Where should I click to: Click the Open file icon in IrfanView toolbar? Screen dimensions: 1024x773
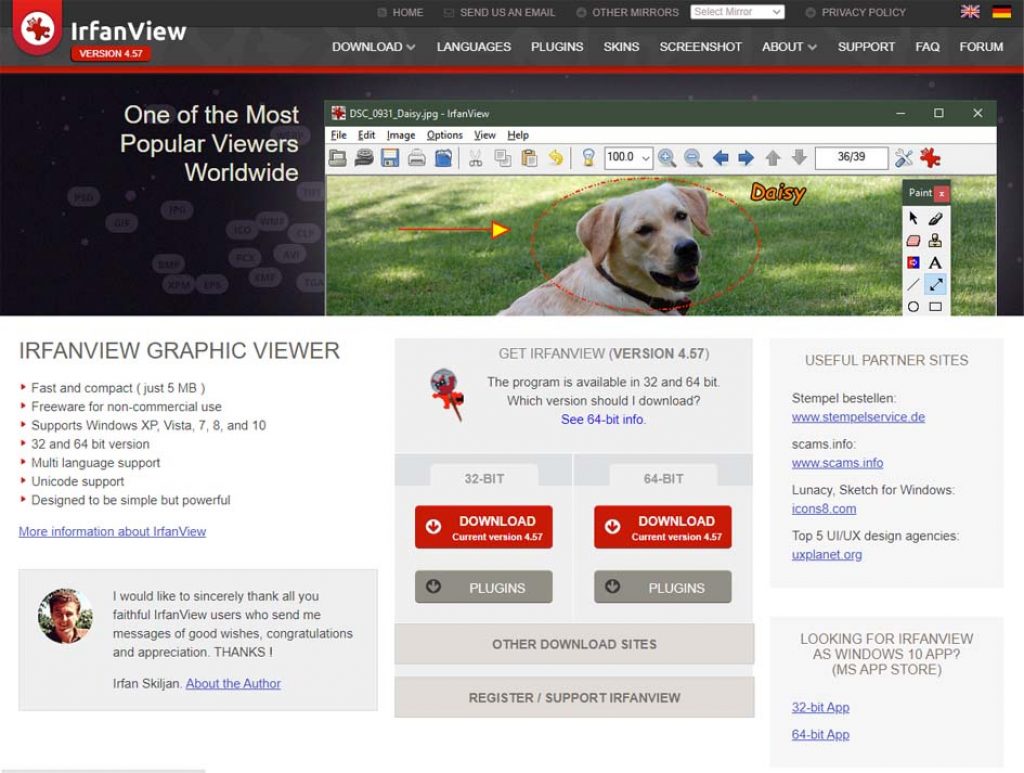point(338,158)
